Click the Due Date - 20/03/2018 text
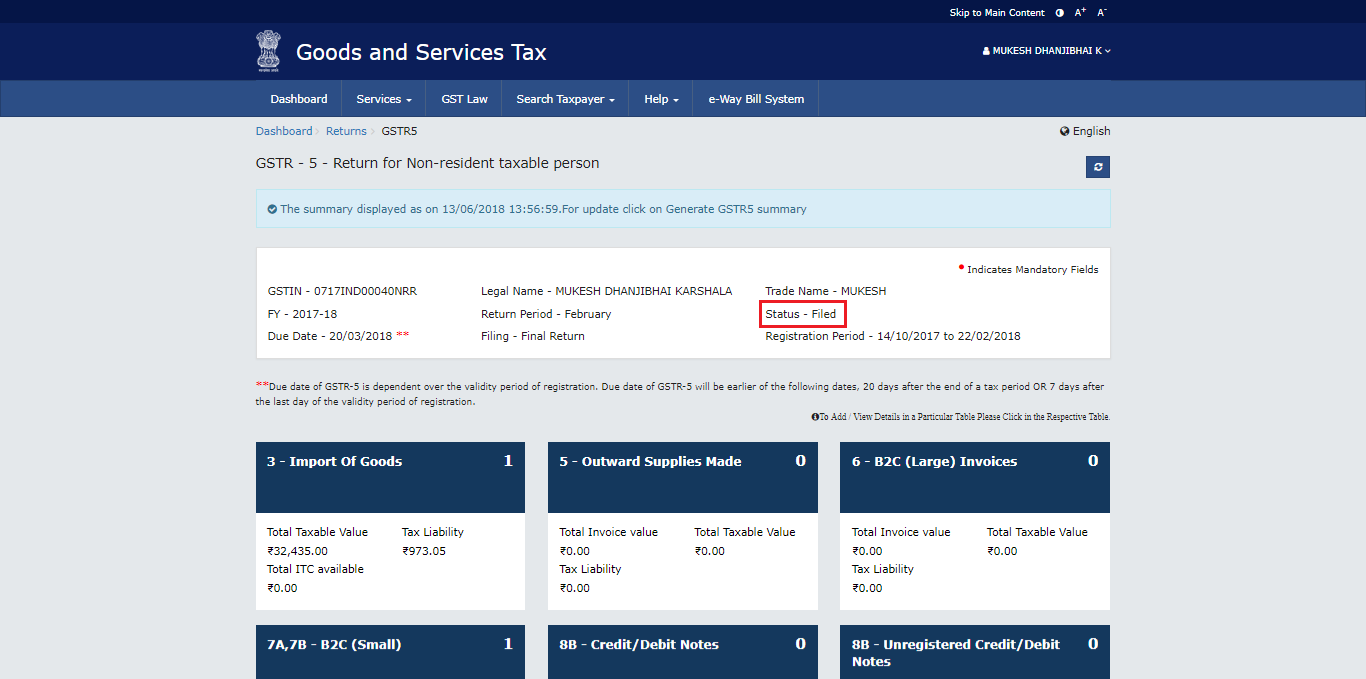This screenshot has width=1366, height=679. click(x=330, y=336)
